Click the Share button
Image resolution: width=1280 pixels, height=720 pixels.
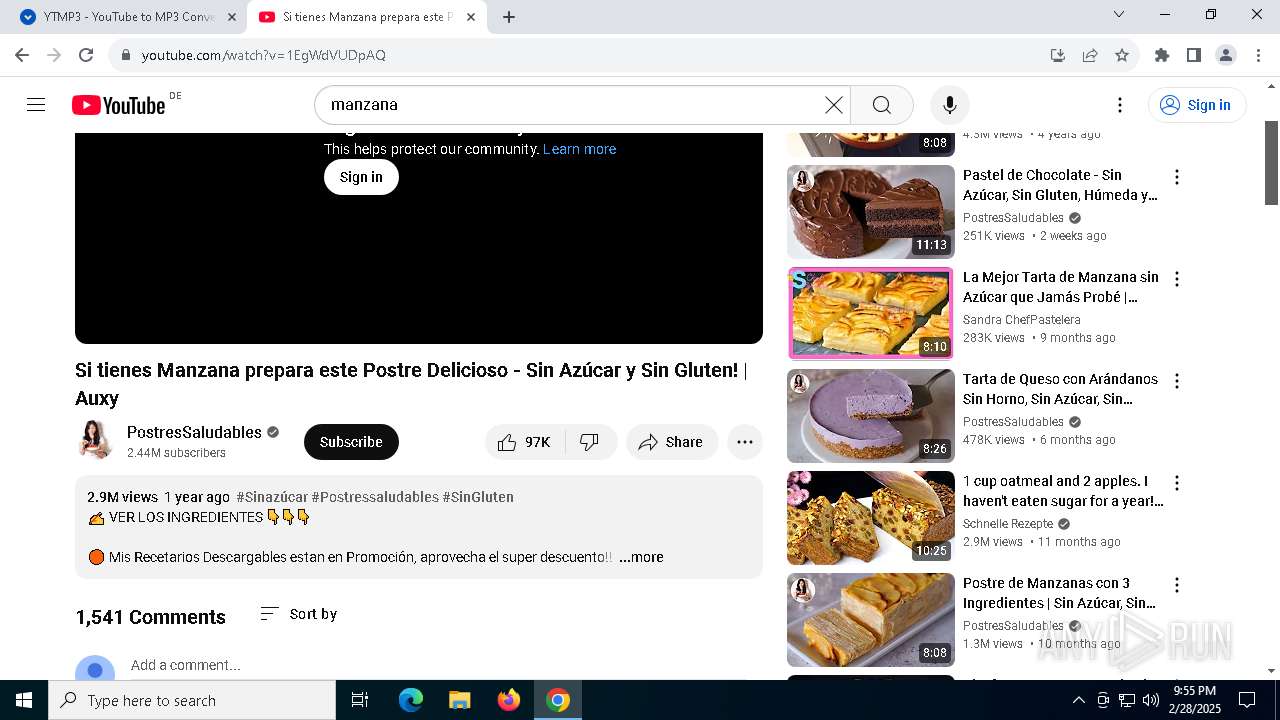(x=672, y=442)
